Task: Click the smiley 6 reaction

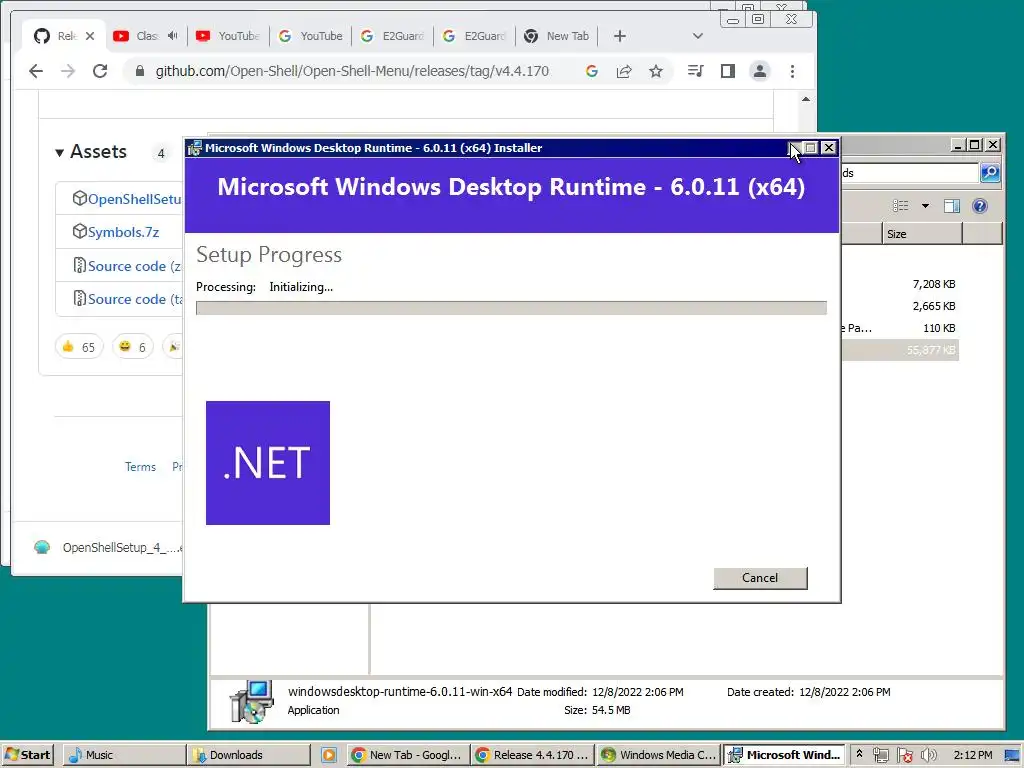Action: click(133, 347)
